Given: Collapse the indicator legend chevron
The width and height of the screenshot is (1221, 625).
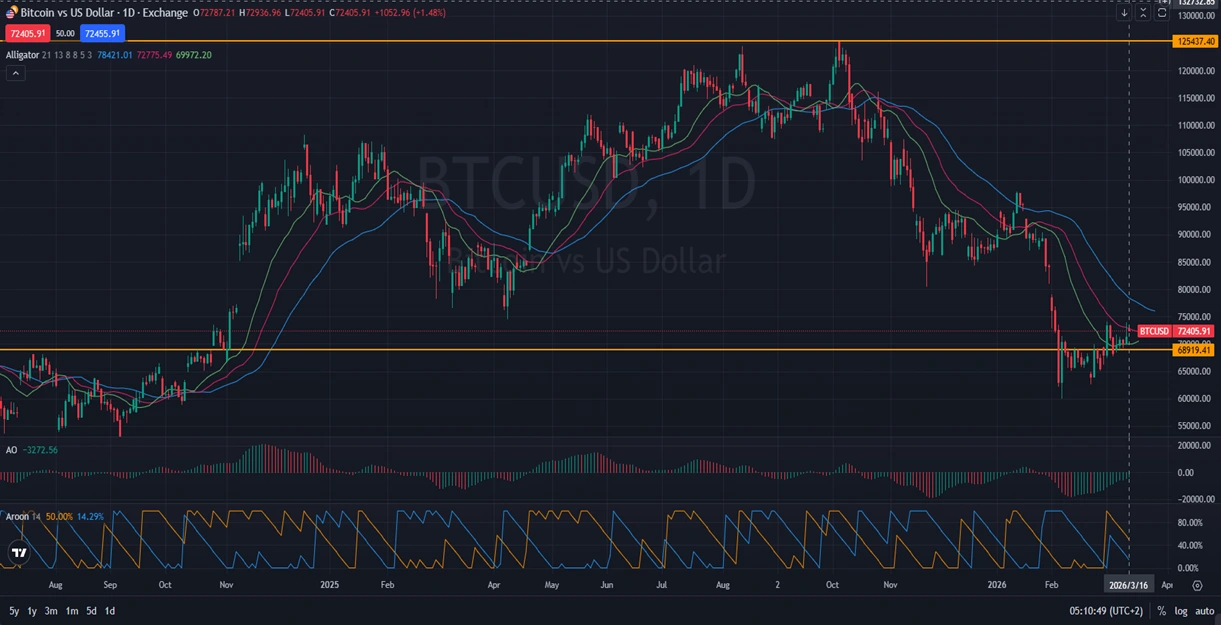Looking at the screenshot, I should 16,73.
